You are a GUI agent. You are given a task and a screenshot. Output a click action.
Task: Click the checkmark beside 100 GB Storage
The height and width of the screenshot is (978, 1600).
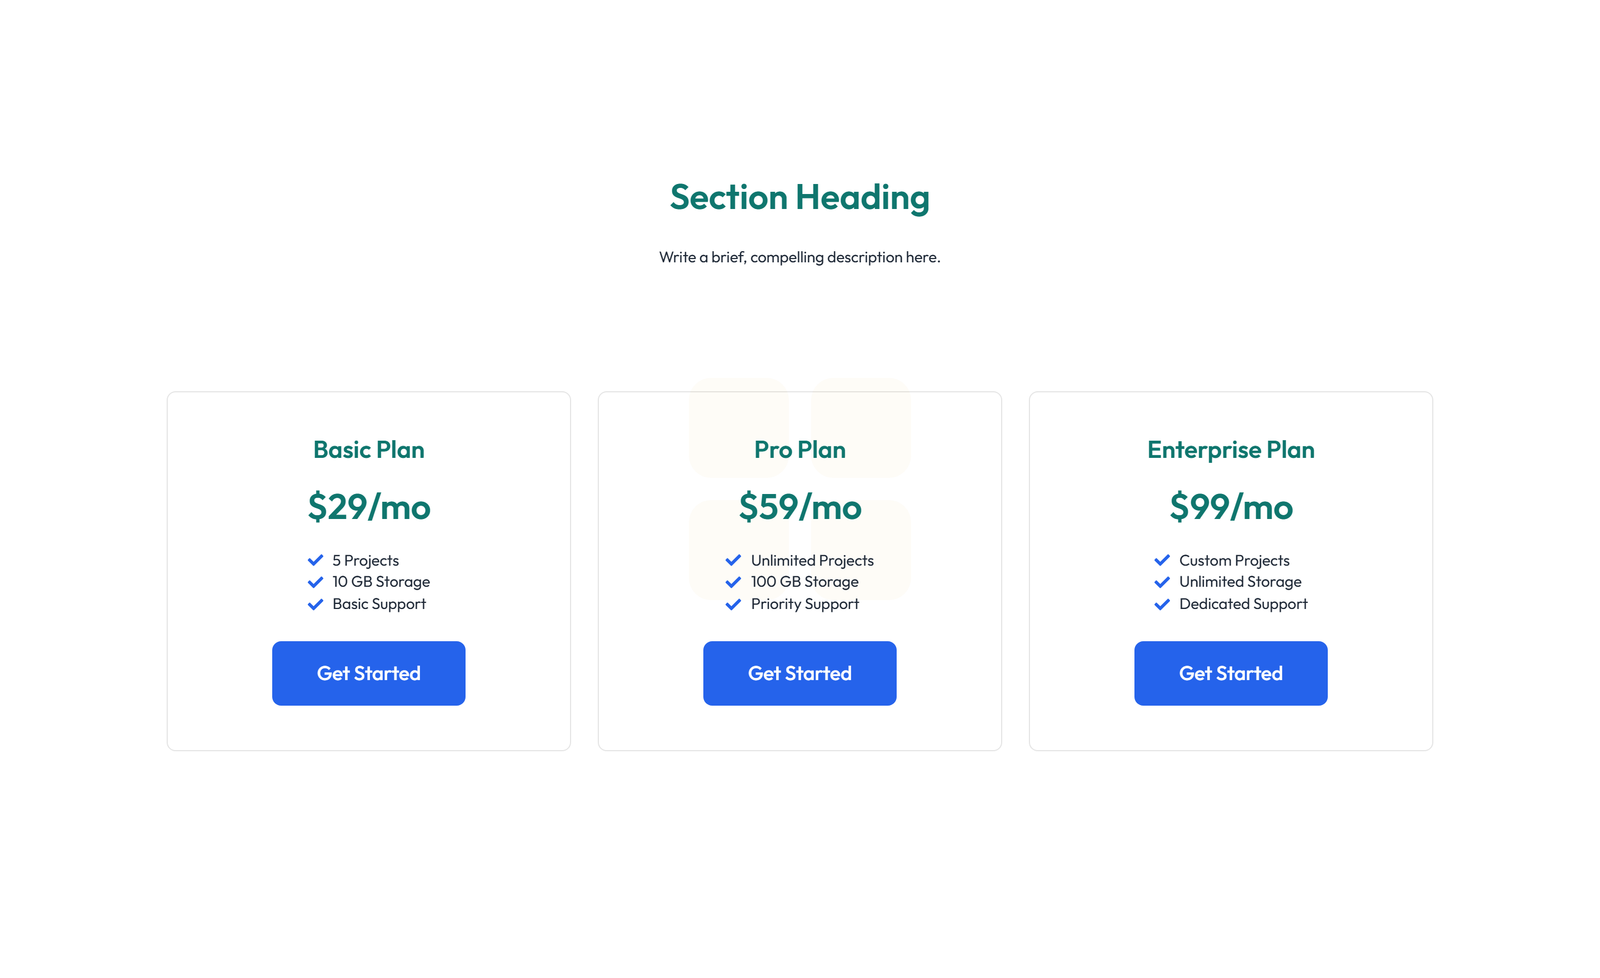[x=733, y=581]
